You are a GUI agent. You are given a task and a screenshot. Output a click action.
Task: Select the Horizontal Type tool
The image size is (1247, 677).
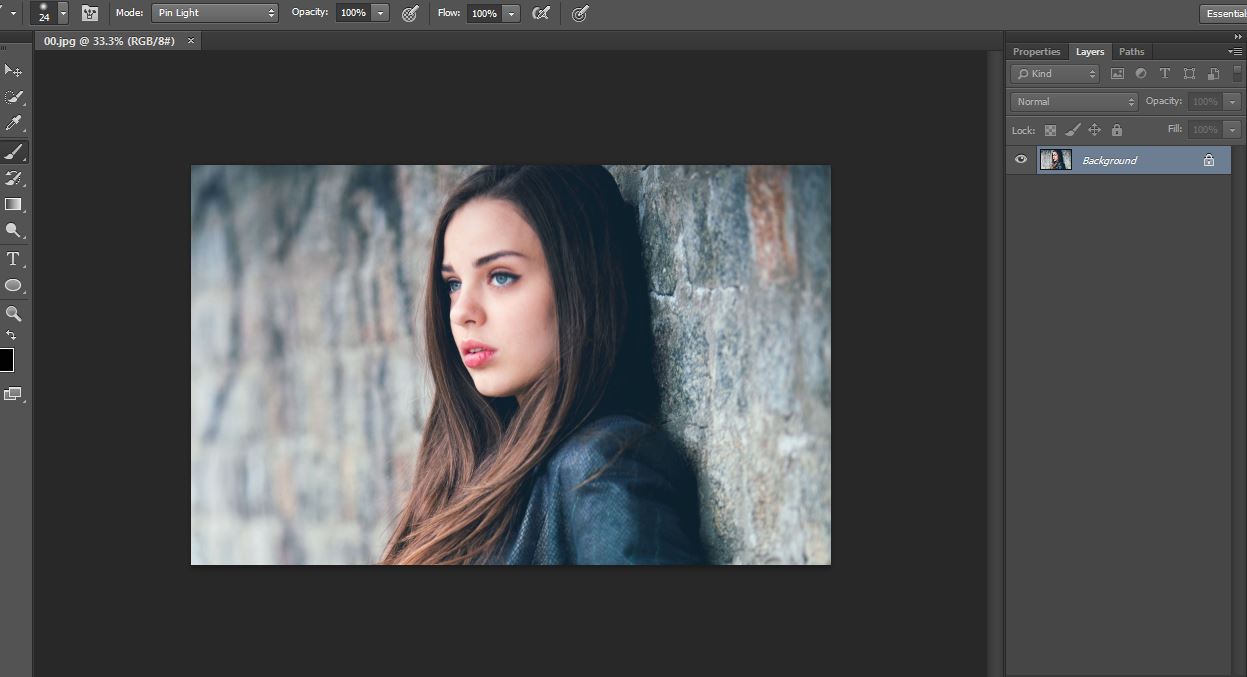pos(13,259)
